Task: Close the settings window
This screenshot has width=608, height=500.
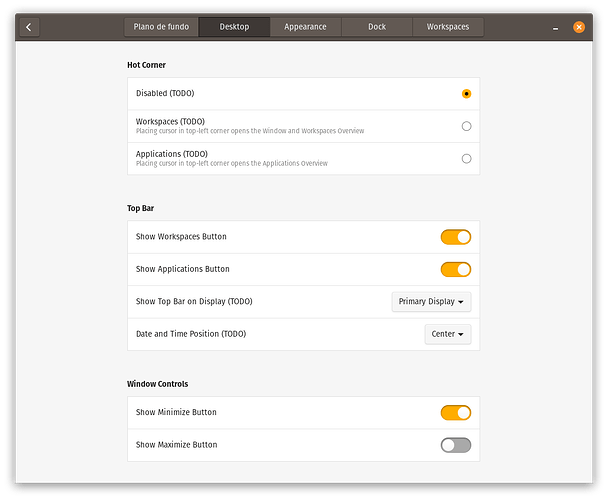Action: tap(579, 27)
